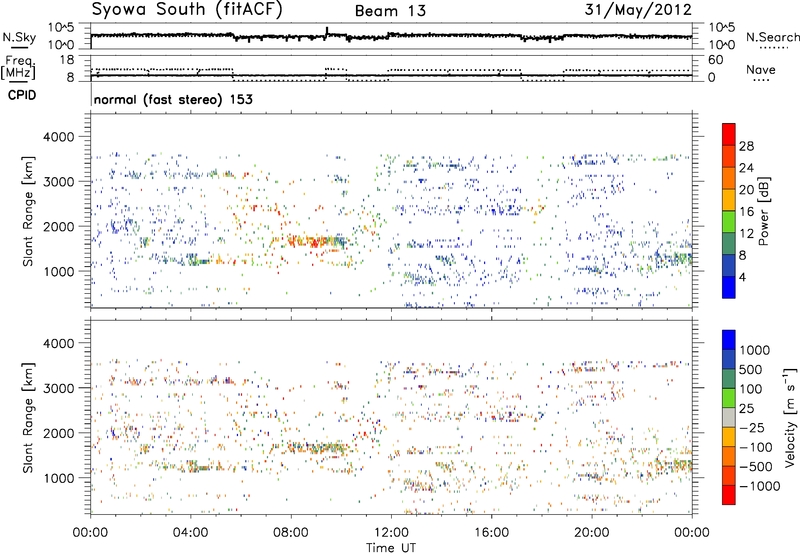Viewport: 800px width, 554px height.
Task: Click the '28' power colorbar label
Action: [x=746, y=146]
